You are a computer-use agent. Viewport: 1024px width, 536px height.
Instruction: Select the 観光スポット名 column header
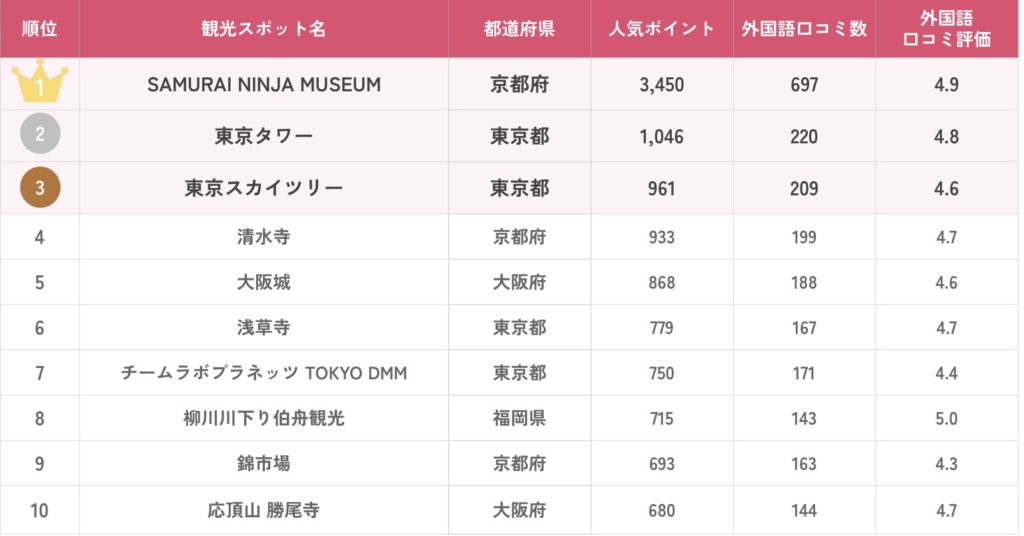[264, 28]
